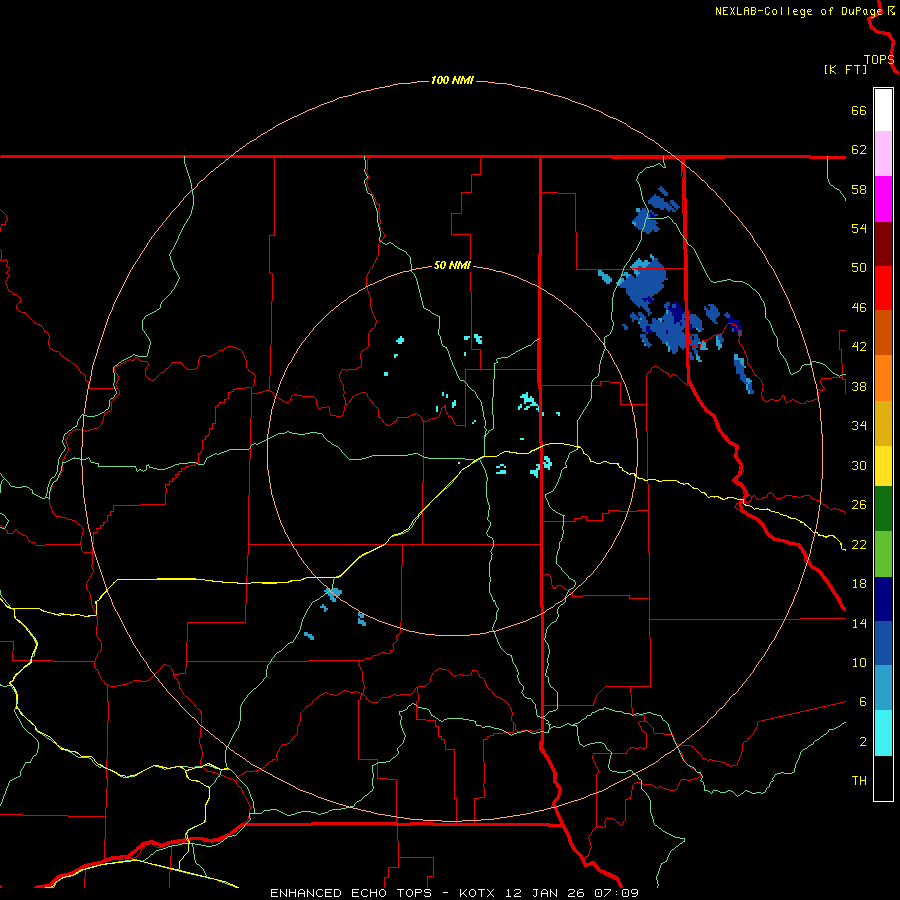Click the TH legend label

point(859,781)
